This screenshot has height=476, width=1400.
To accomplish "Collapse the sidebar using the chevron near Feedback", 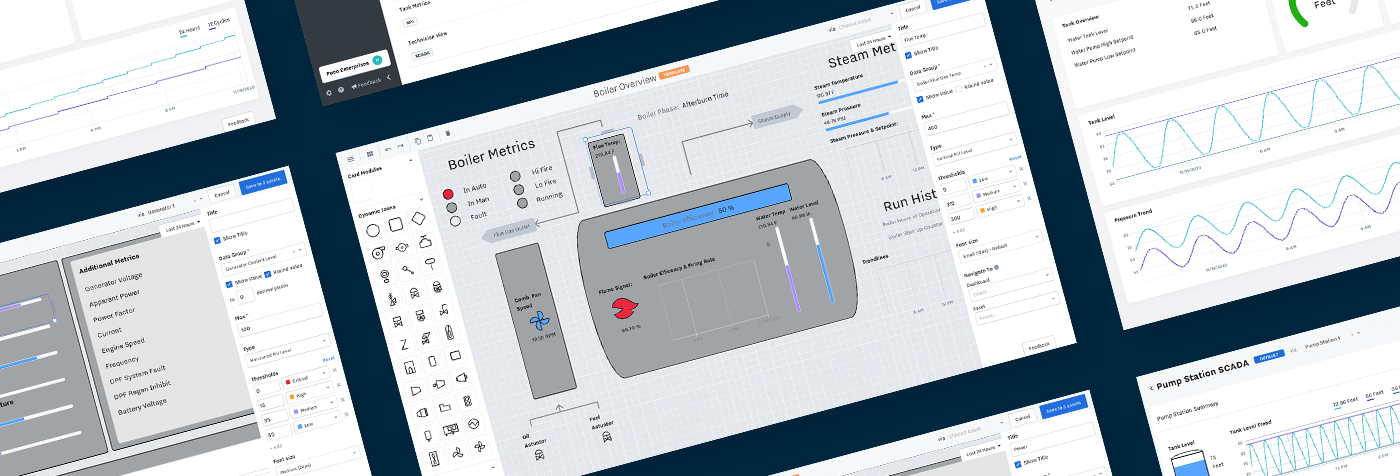I will [x=389, y=77].
